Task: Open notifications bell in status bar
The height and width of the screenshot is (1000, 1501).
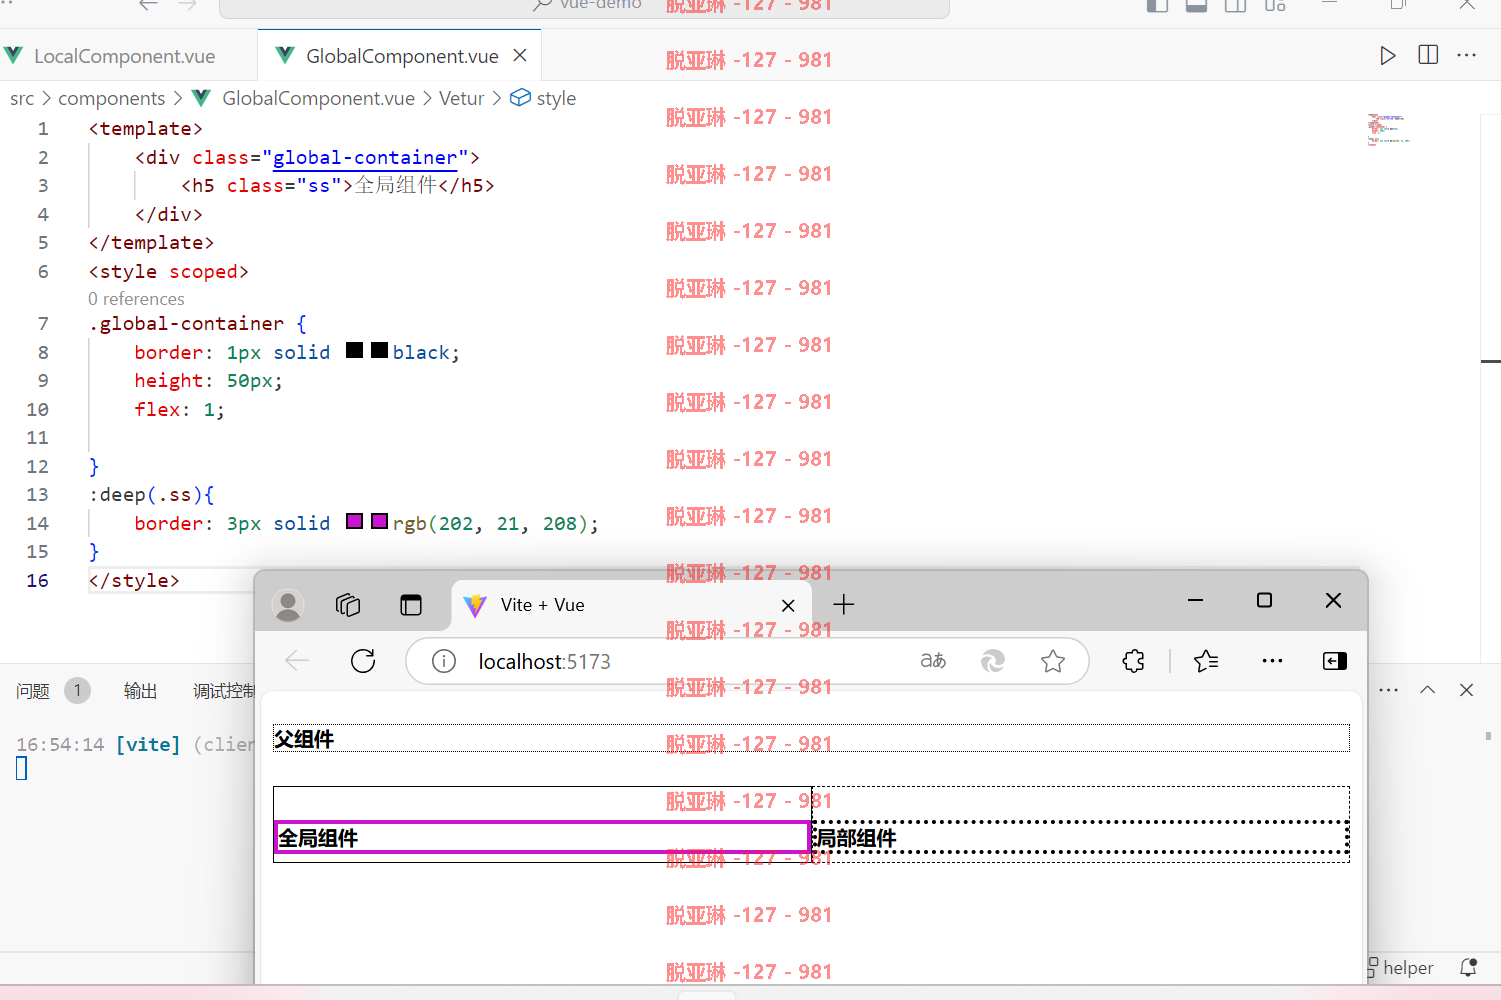Action: 1468,967
